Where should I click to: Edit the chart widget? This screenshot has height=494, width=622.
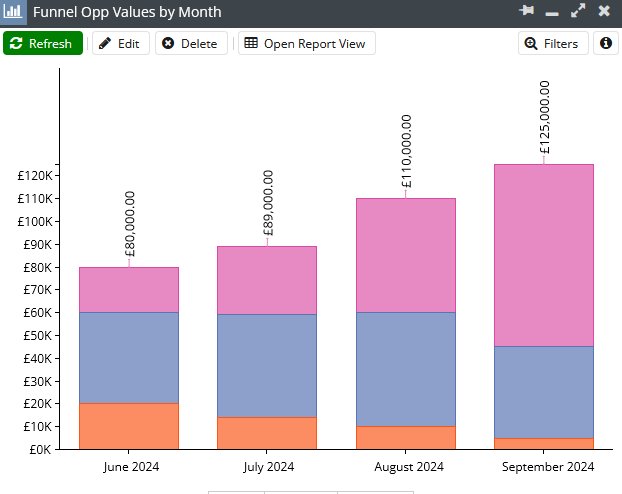click(121, 43)
